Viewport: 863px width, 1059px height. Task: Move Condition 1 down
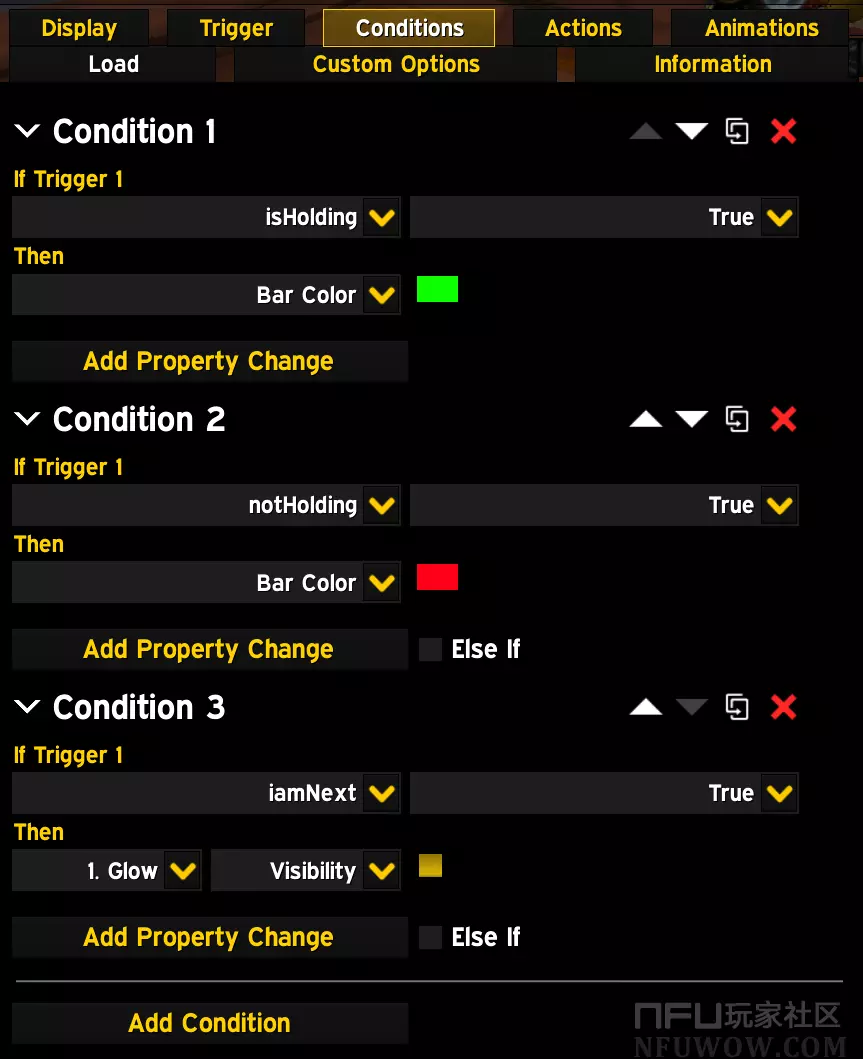coord(691,131)
